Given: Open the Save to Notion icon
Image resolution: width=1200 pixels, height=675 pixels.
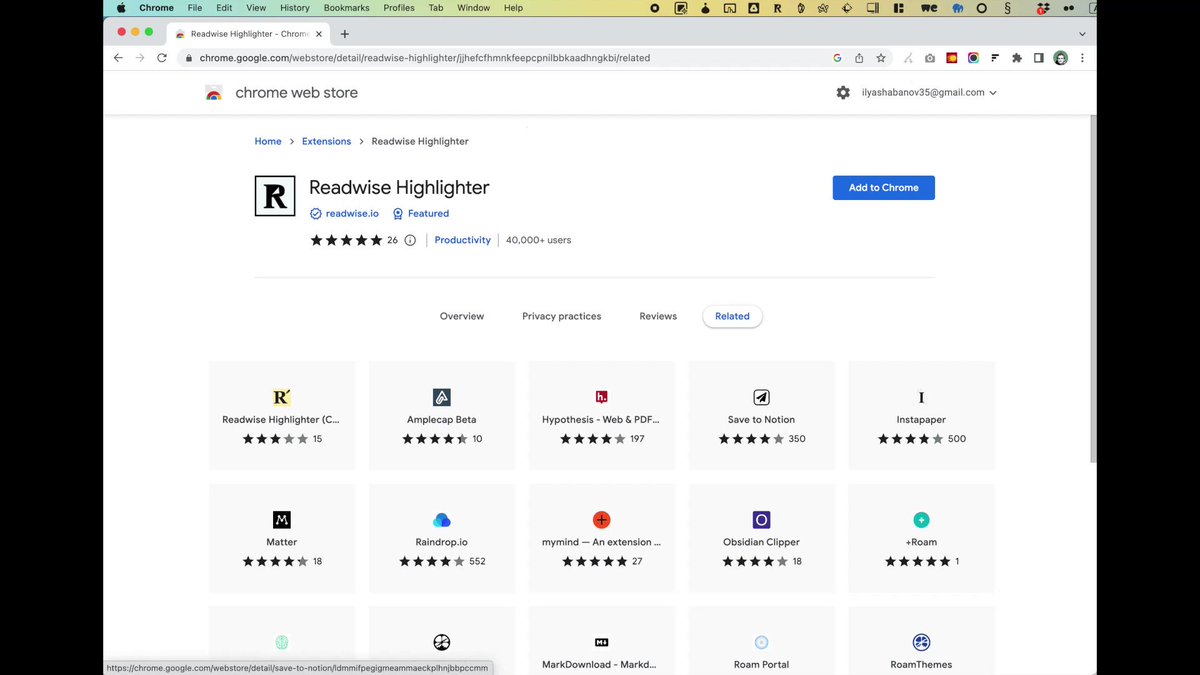Looking at the screenshot, I should tap(762, 397).
